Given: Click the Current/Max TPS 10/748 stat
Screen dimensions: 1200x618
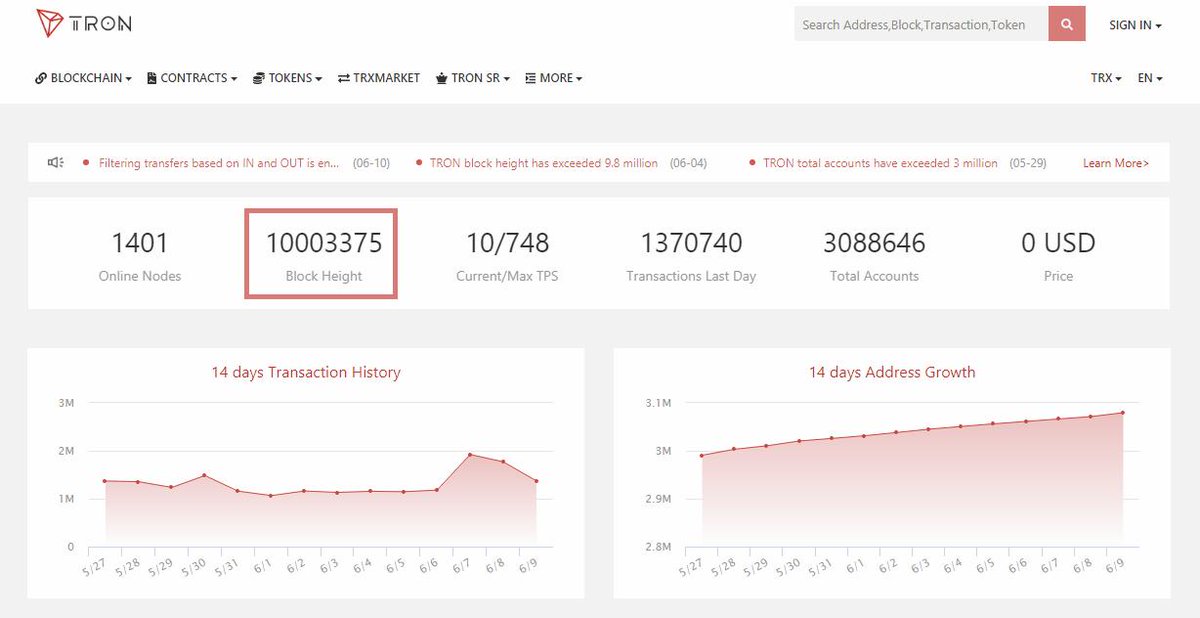Looking at the screenshot, I should pyautogui.click(x=507, y=254).
